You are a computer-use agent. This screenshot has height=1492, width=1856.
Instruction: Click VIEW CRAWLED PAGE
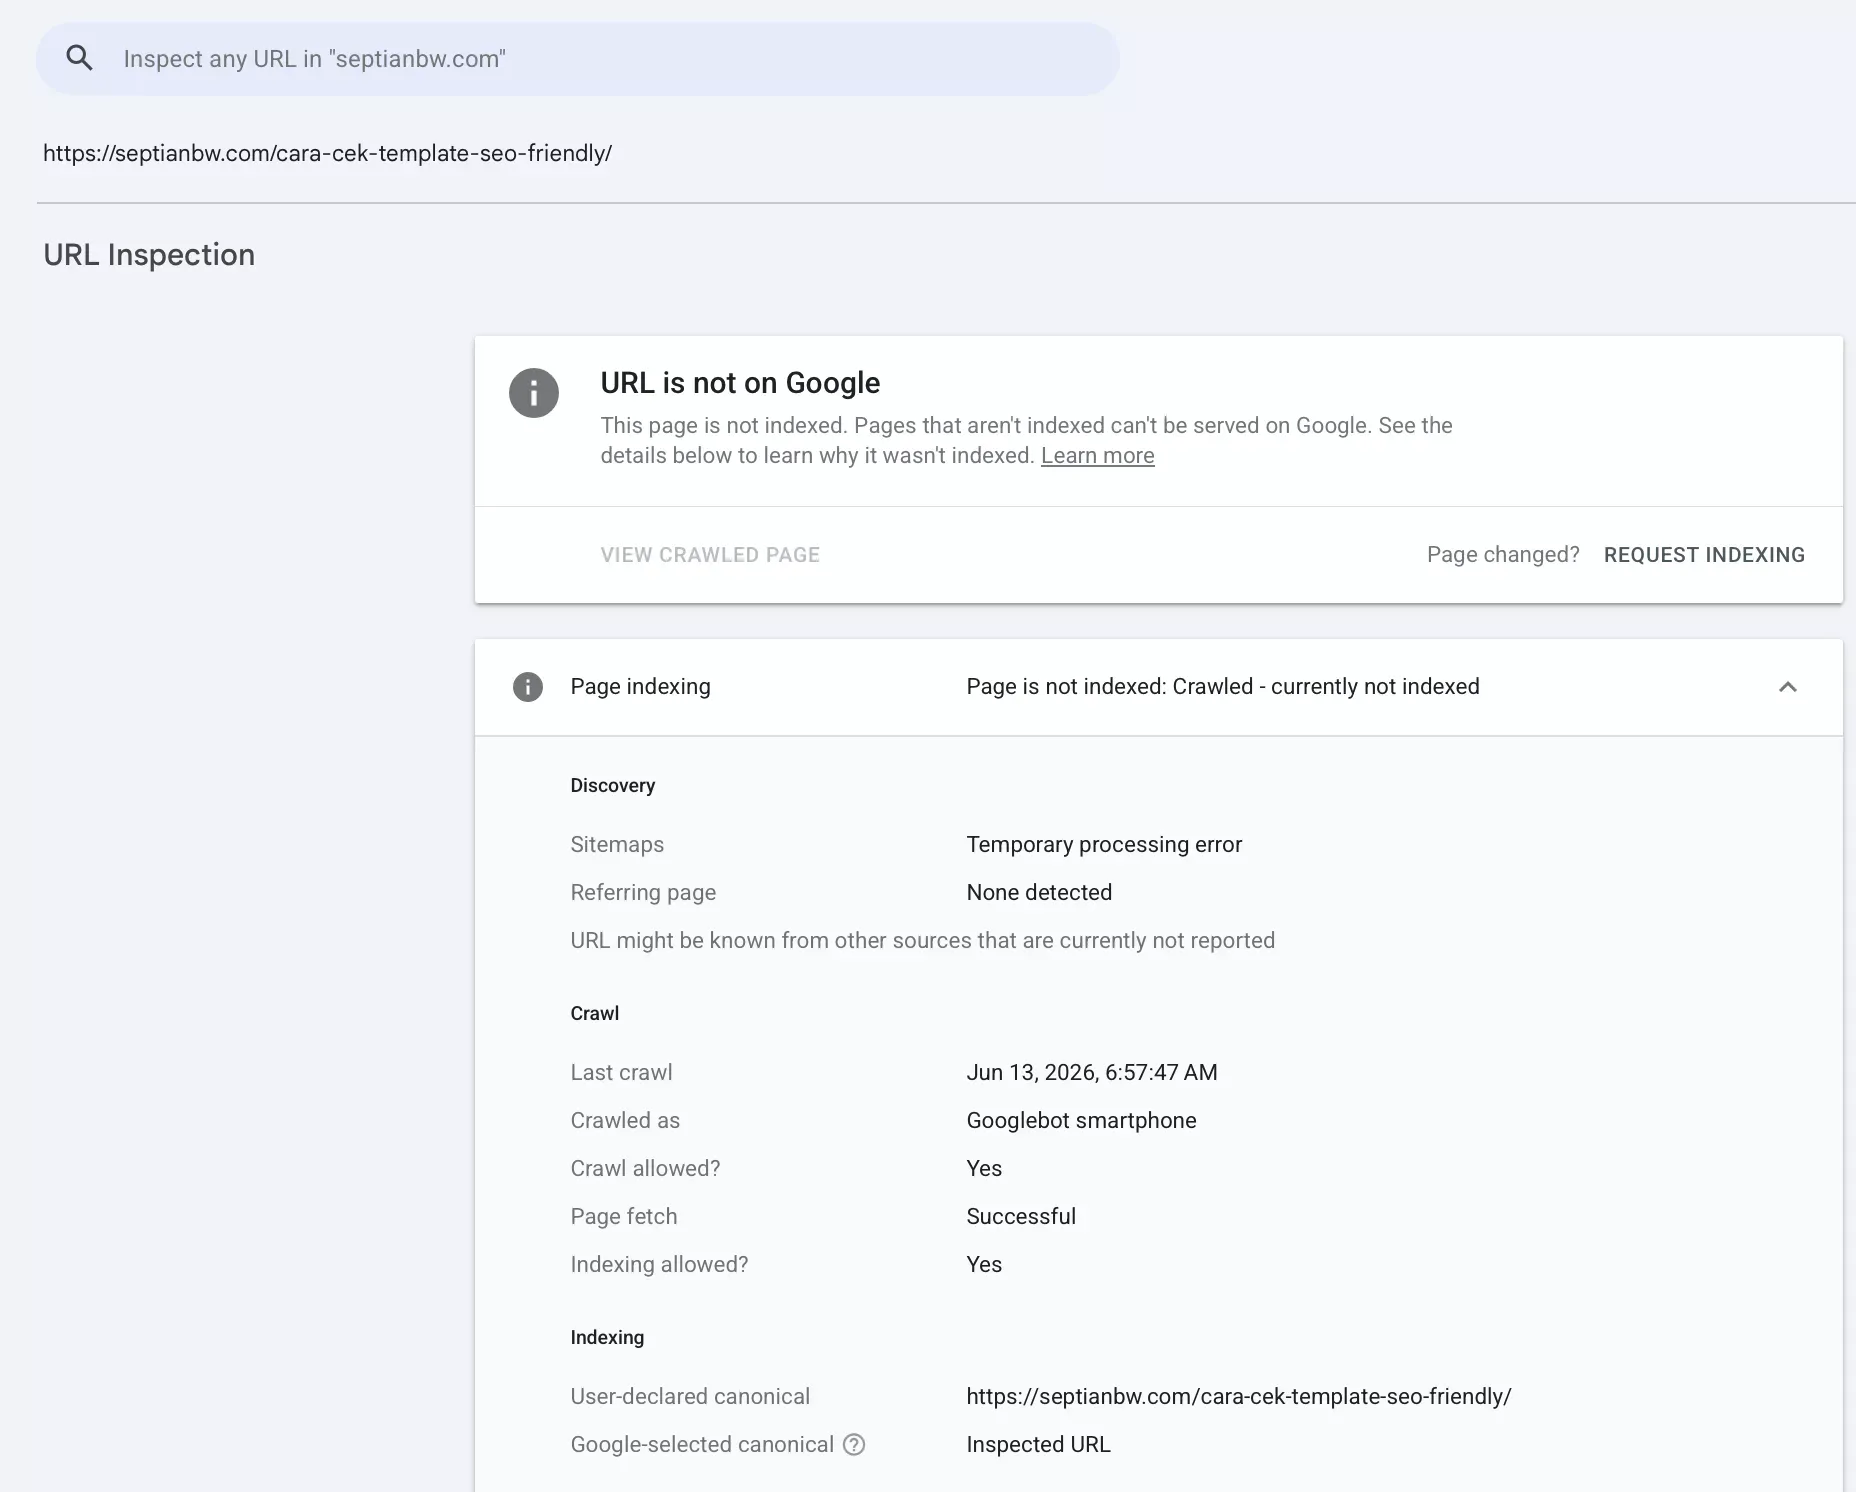tap(710, 555)
